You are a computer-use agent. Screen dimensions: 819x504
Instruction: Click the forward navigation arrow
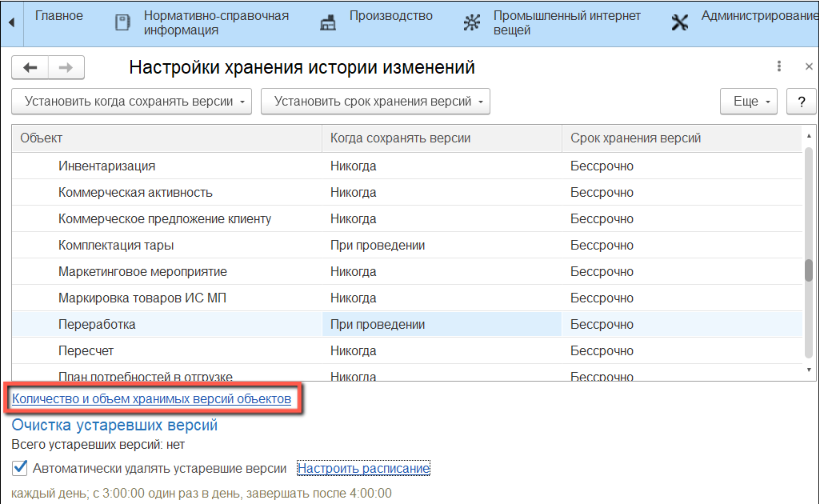click(x=66, y=67)
